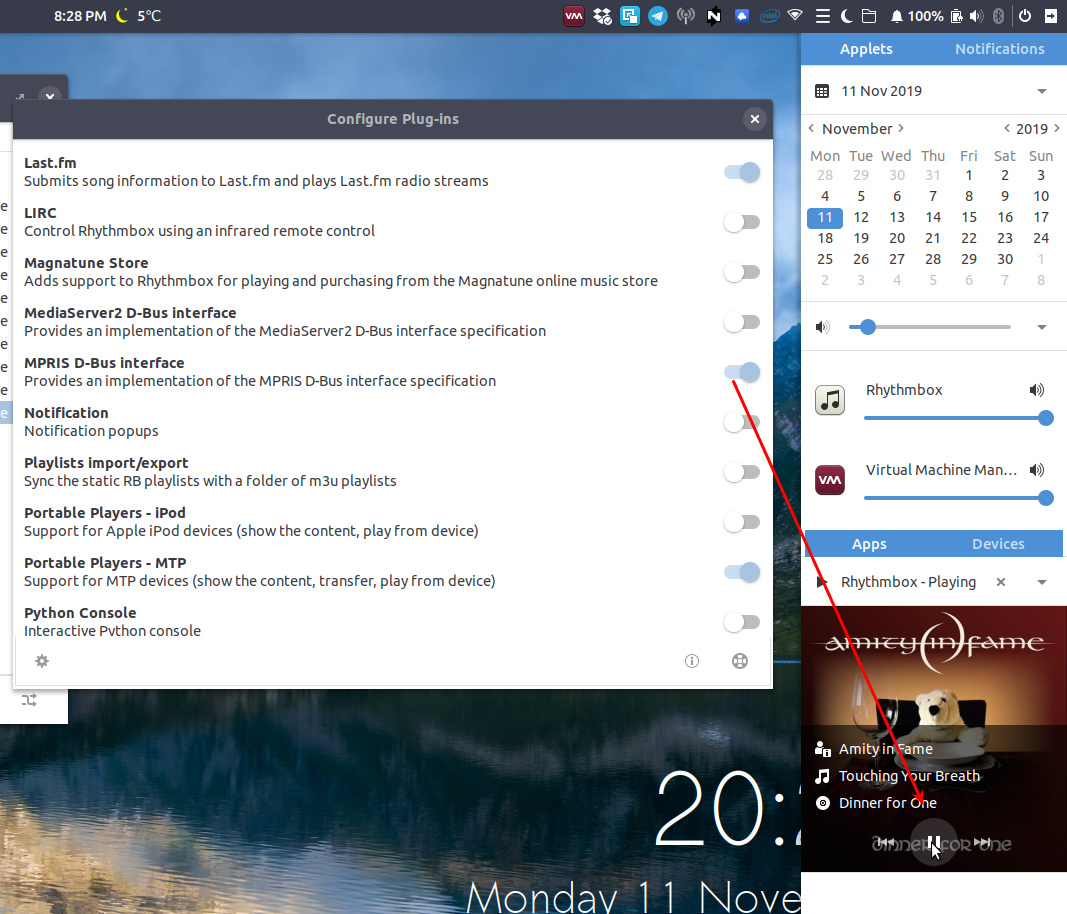Mute Virtual Machine Manager audio speaker icon

(x=1036, y=470)
